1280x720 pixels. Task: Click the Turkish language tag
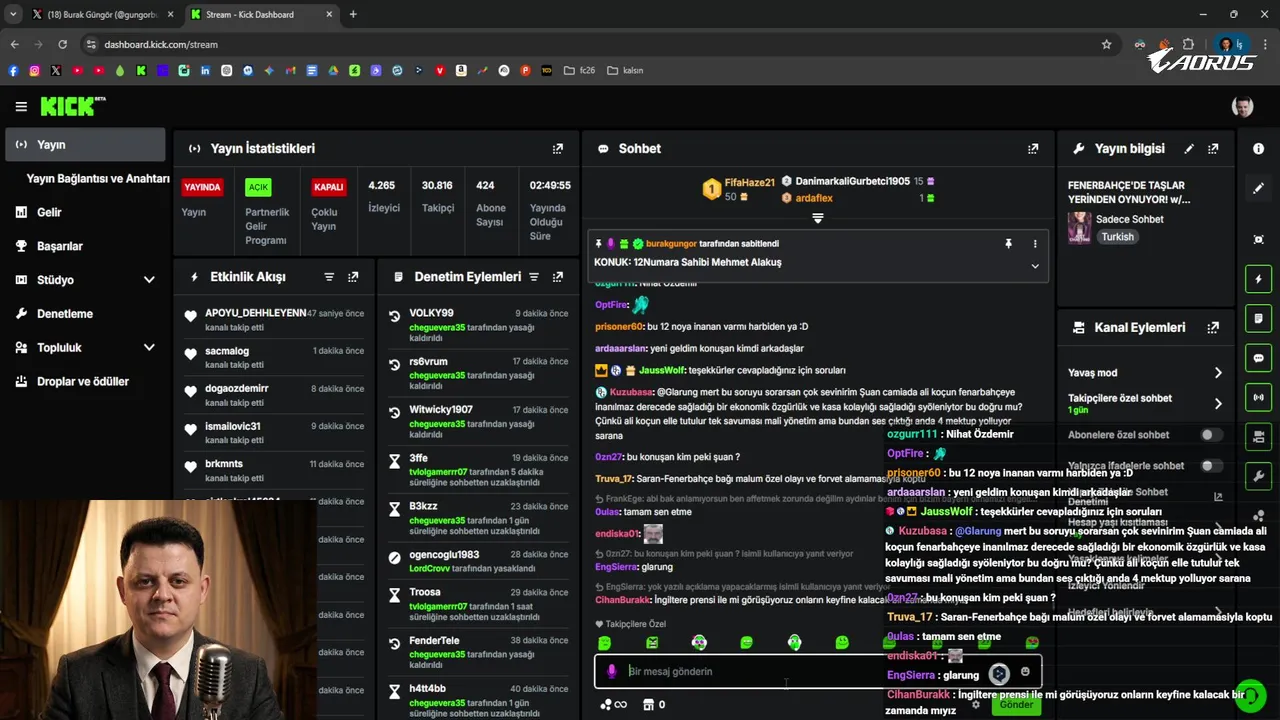(1118, 237)
